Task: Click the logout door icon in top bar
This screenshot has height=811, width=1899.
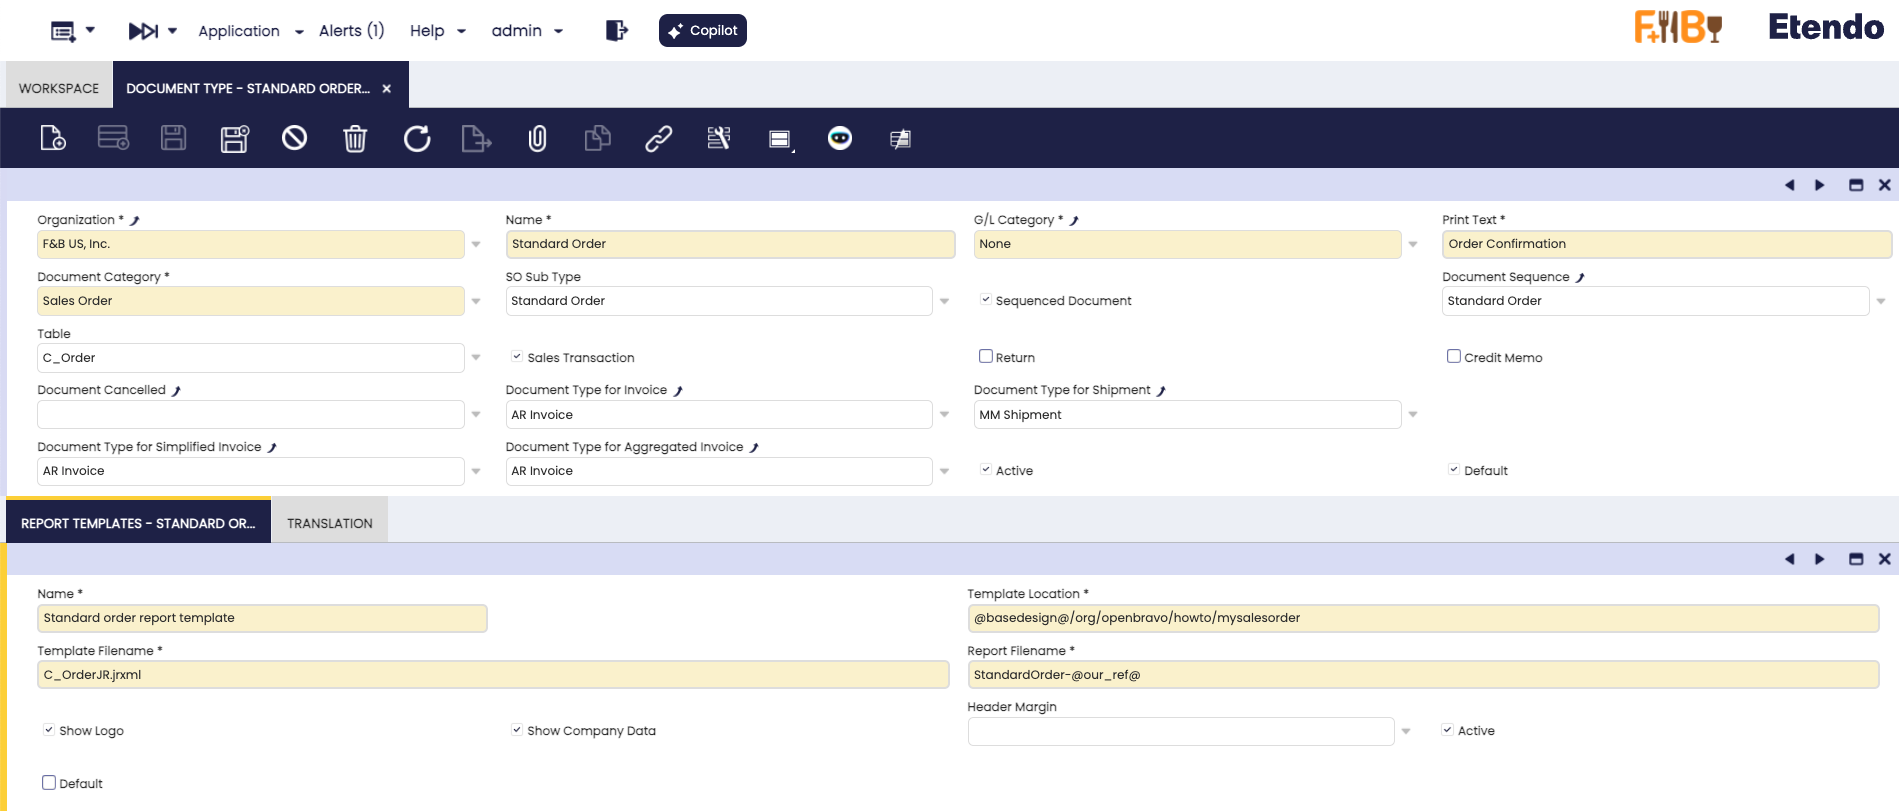Action: [x=616, y=30]
